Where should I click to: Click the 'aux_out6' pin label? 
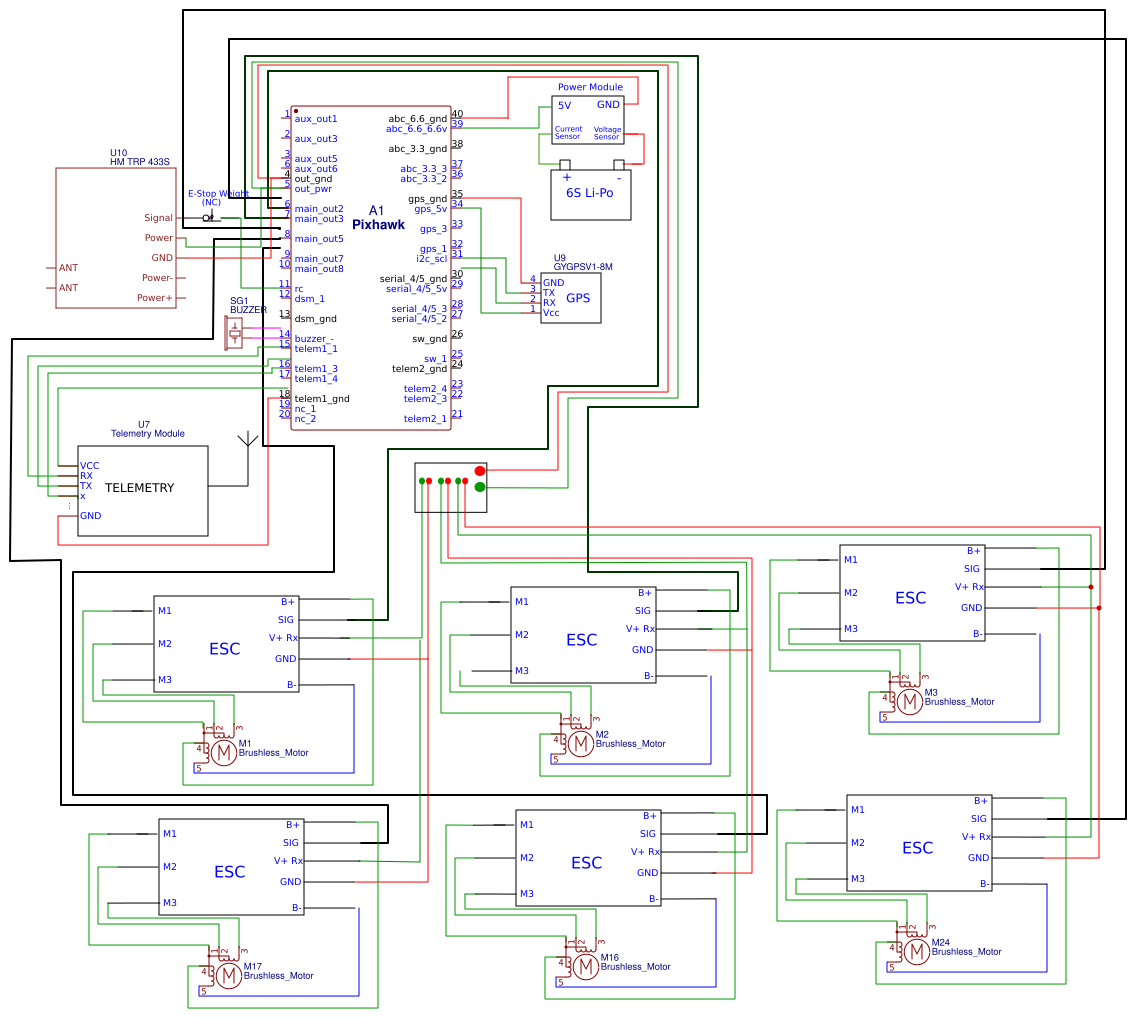316,169
